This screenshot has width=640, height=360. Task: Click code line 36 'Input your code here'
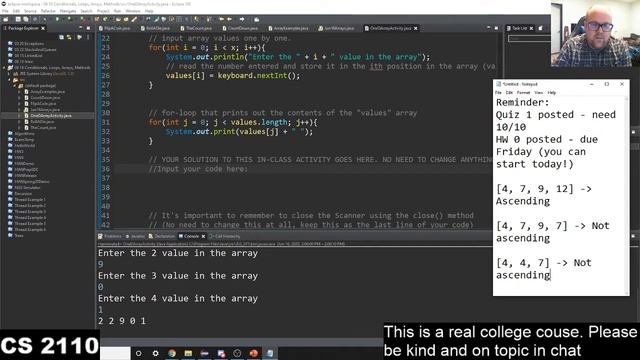tap(198, 169)
